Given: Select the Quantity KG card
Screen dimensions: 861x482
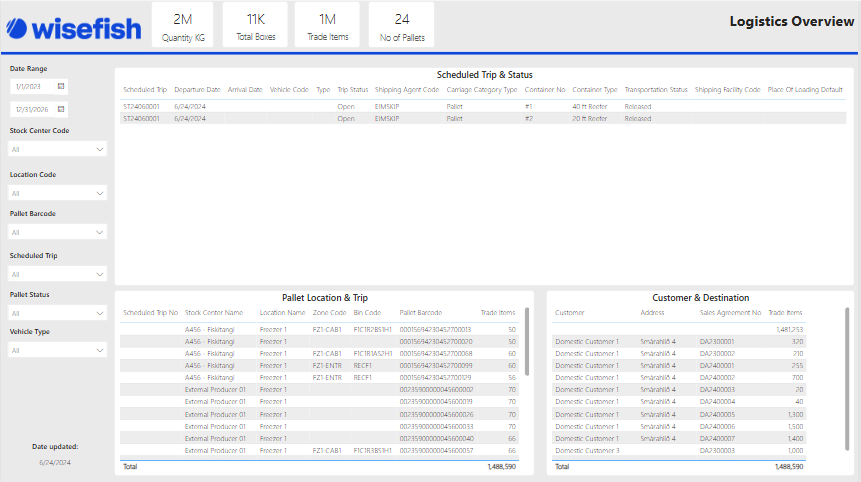Looking at the screenshot, I should [182, 26].
